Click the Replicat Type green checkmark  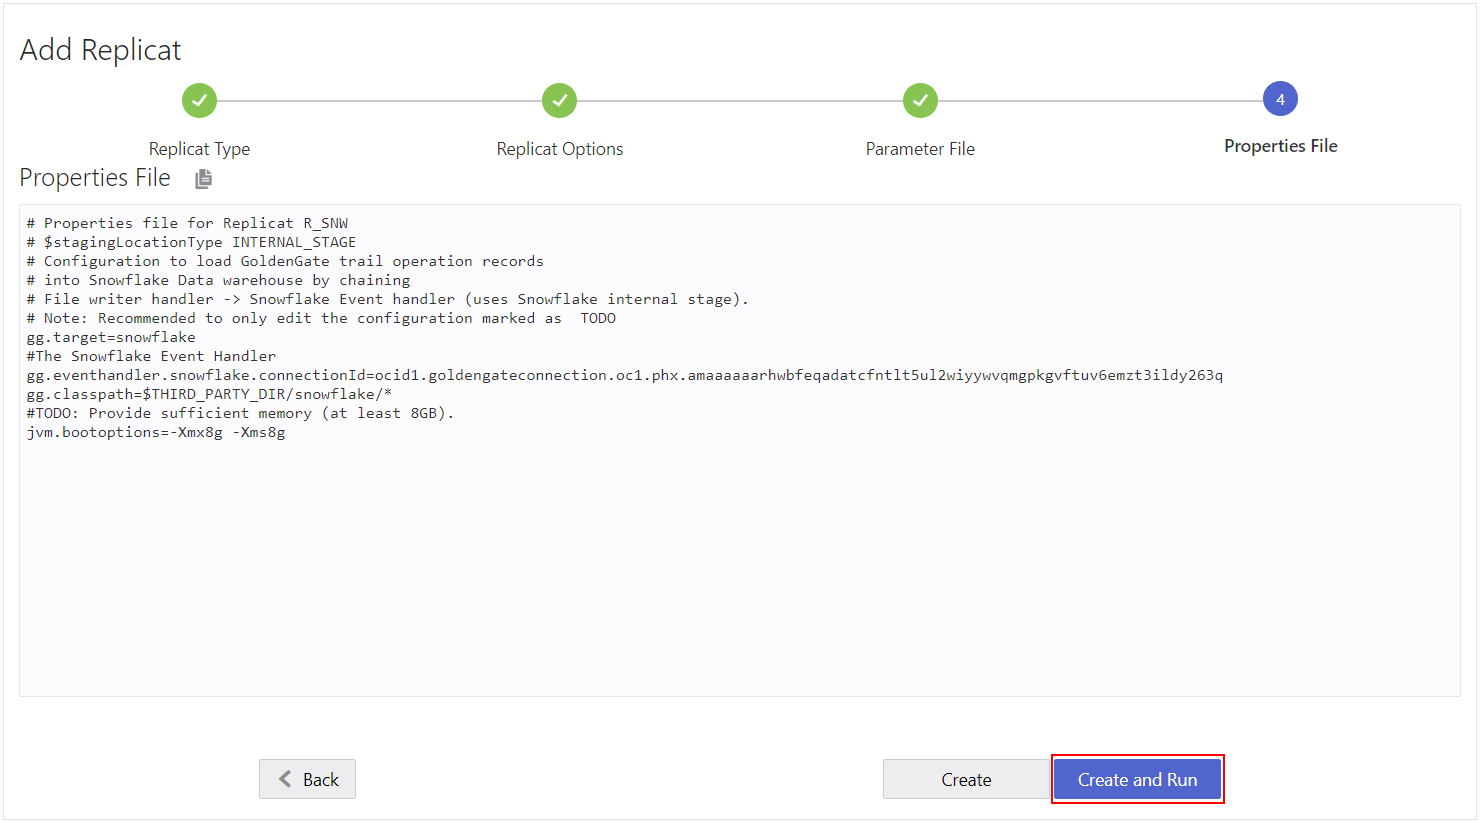pyautogui.click(x=199, y=100)
